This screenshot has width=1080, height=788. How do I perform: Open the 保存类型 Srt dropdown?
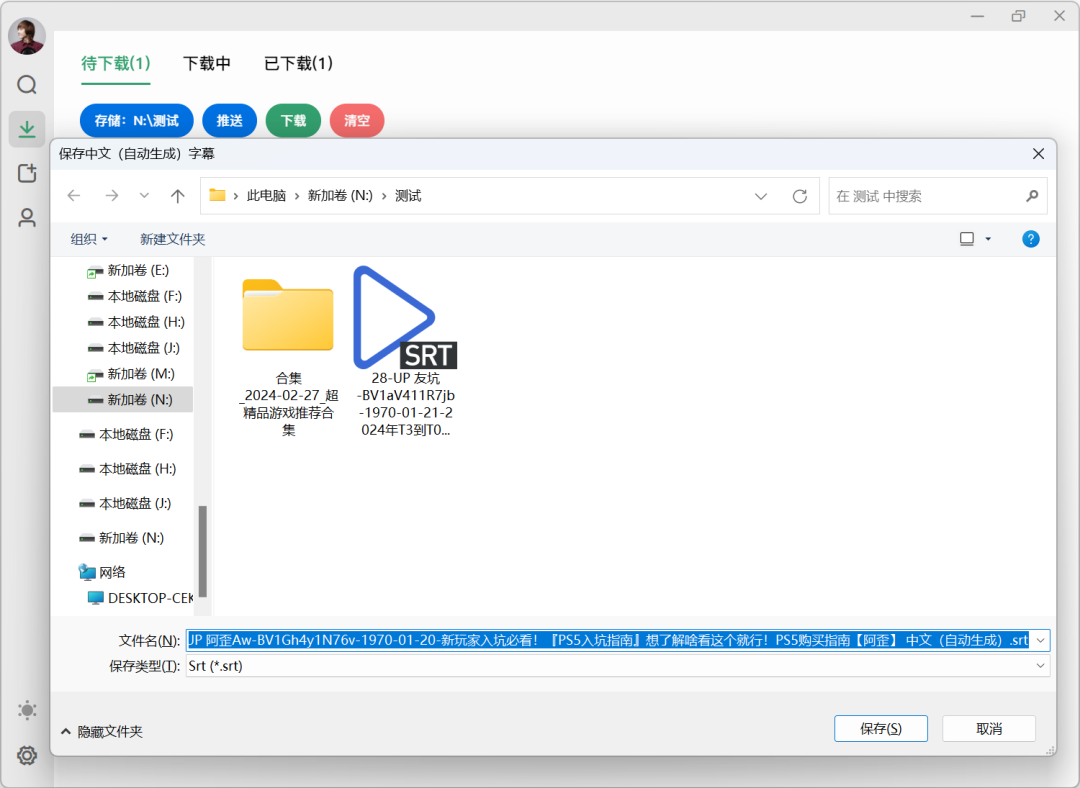618,666
